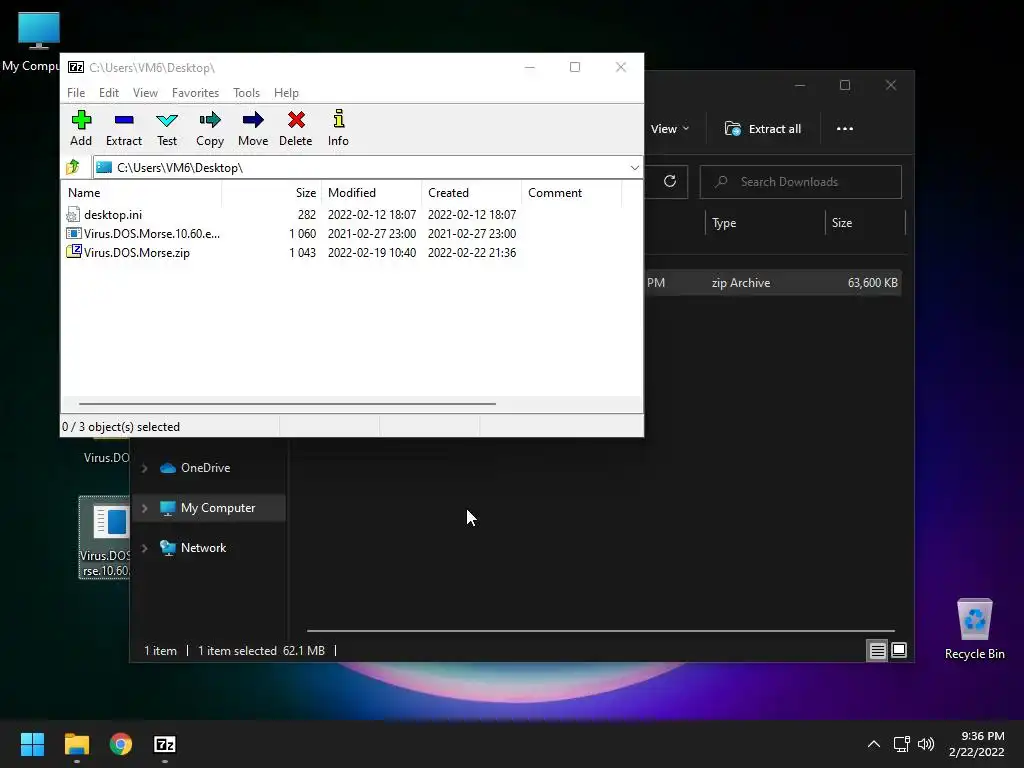
Task: Open the Favorites menu in 7-Zip
Action: (x=195, y=93)
